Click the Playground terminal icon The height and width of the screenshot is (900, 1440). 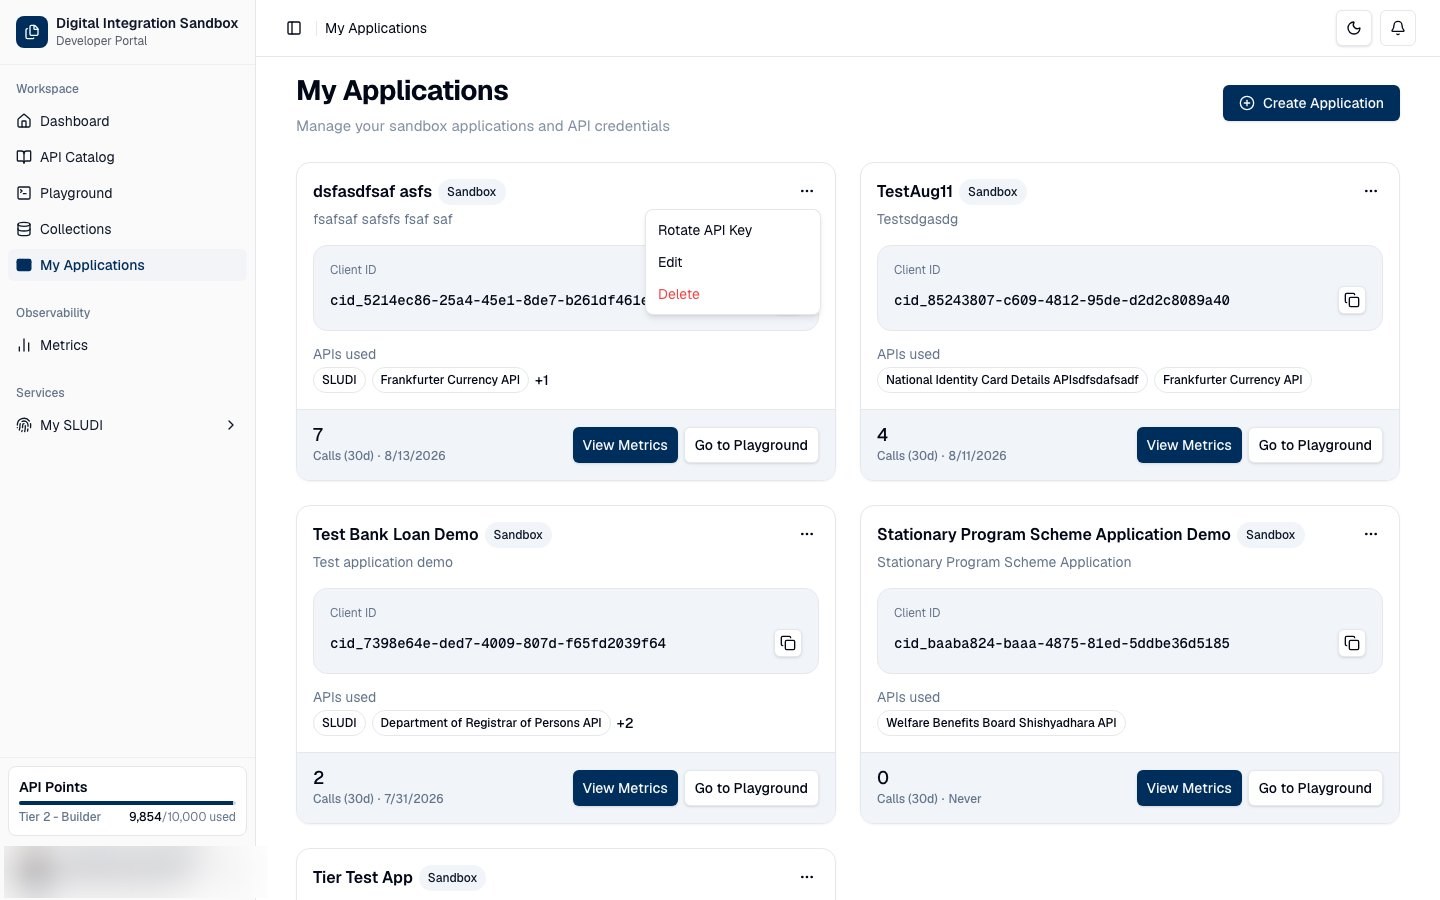click(24, 193)
